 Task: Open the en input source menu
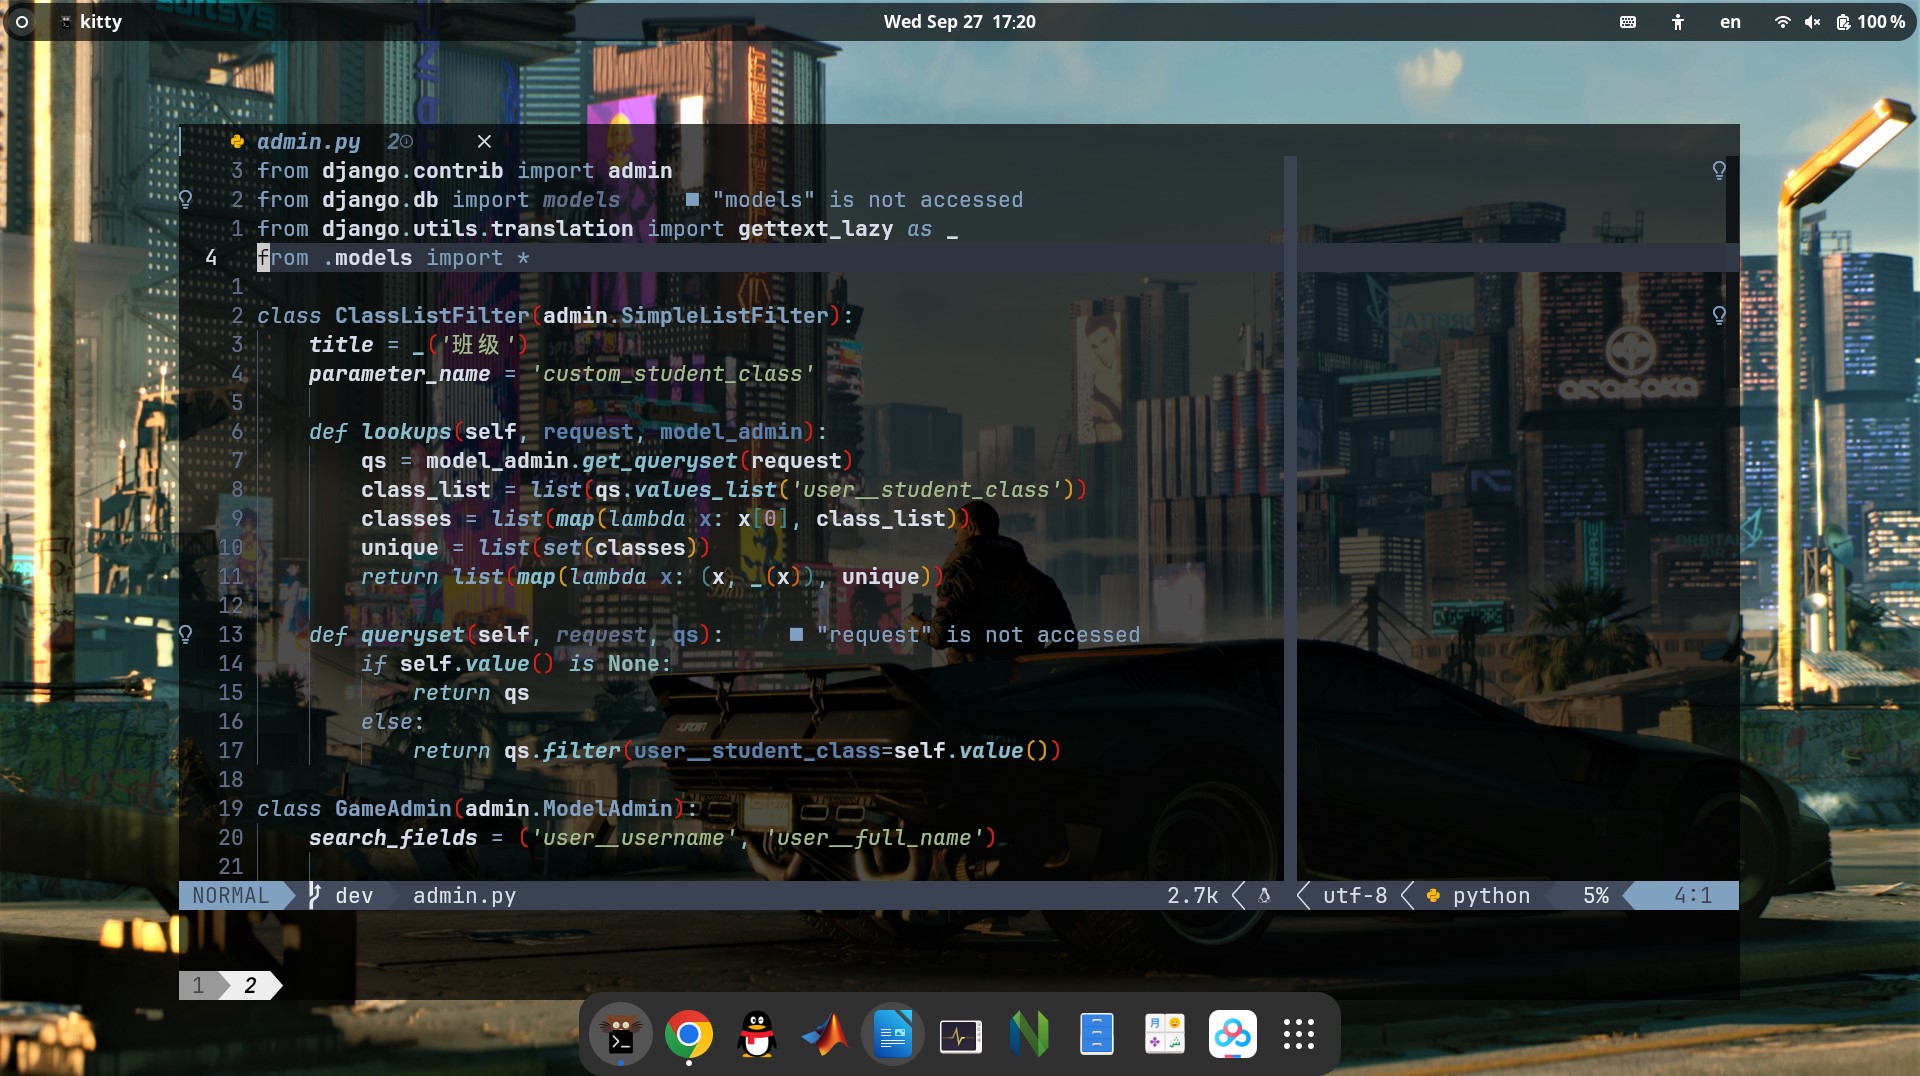[1730, 22]
